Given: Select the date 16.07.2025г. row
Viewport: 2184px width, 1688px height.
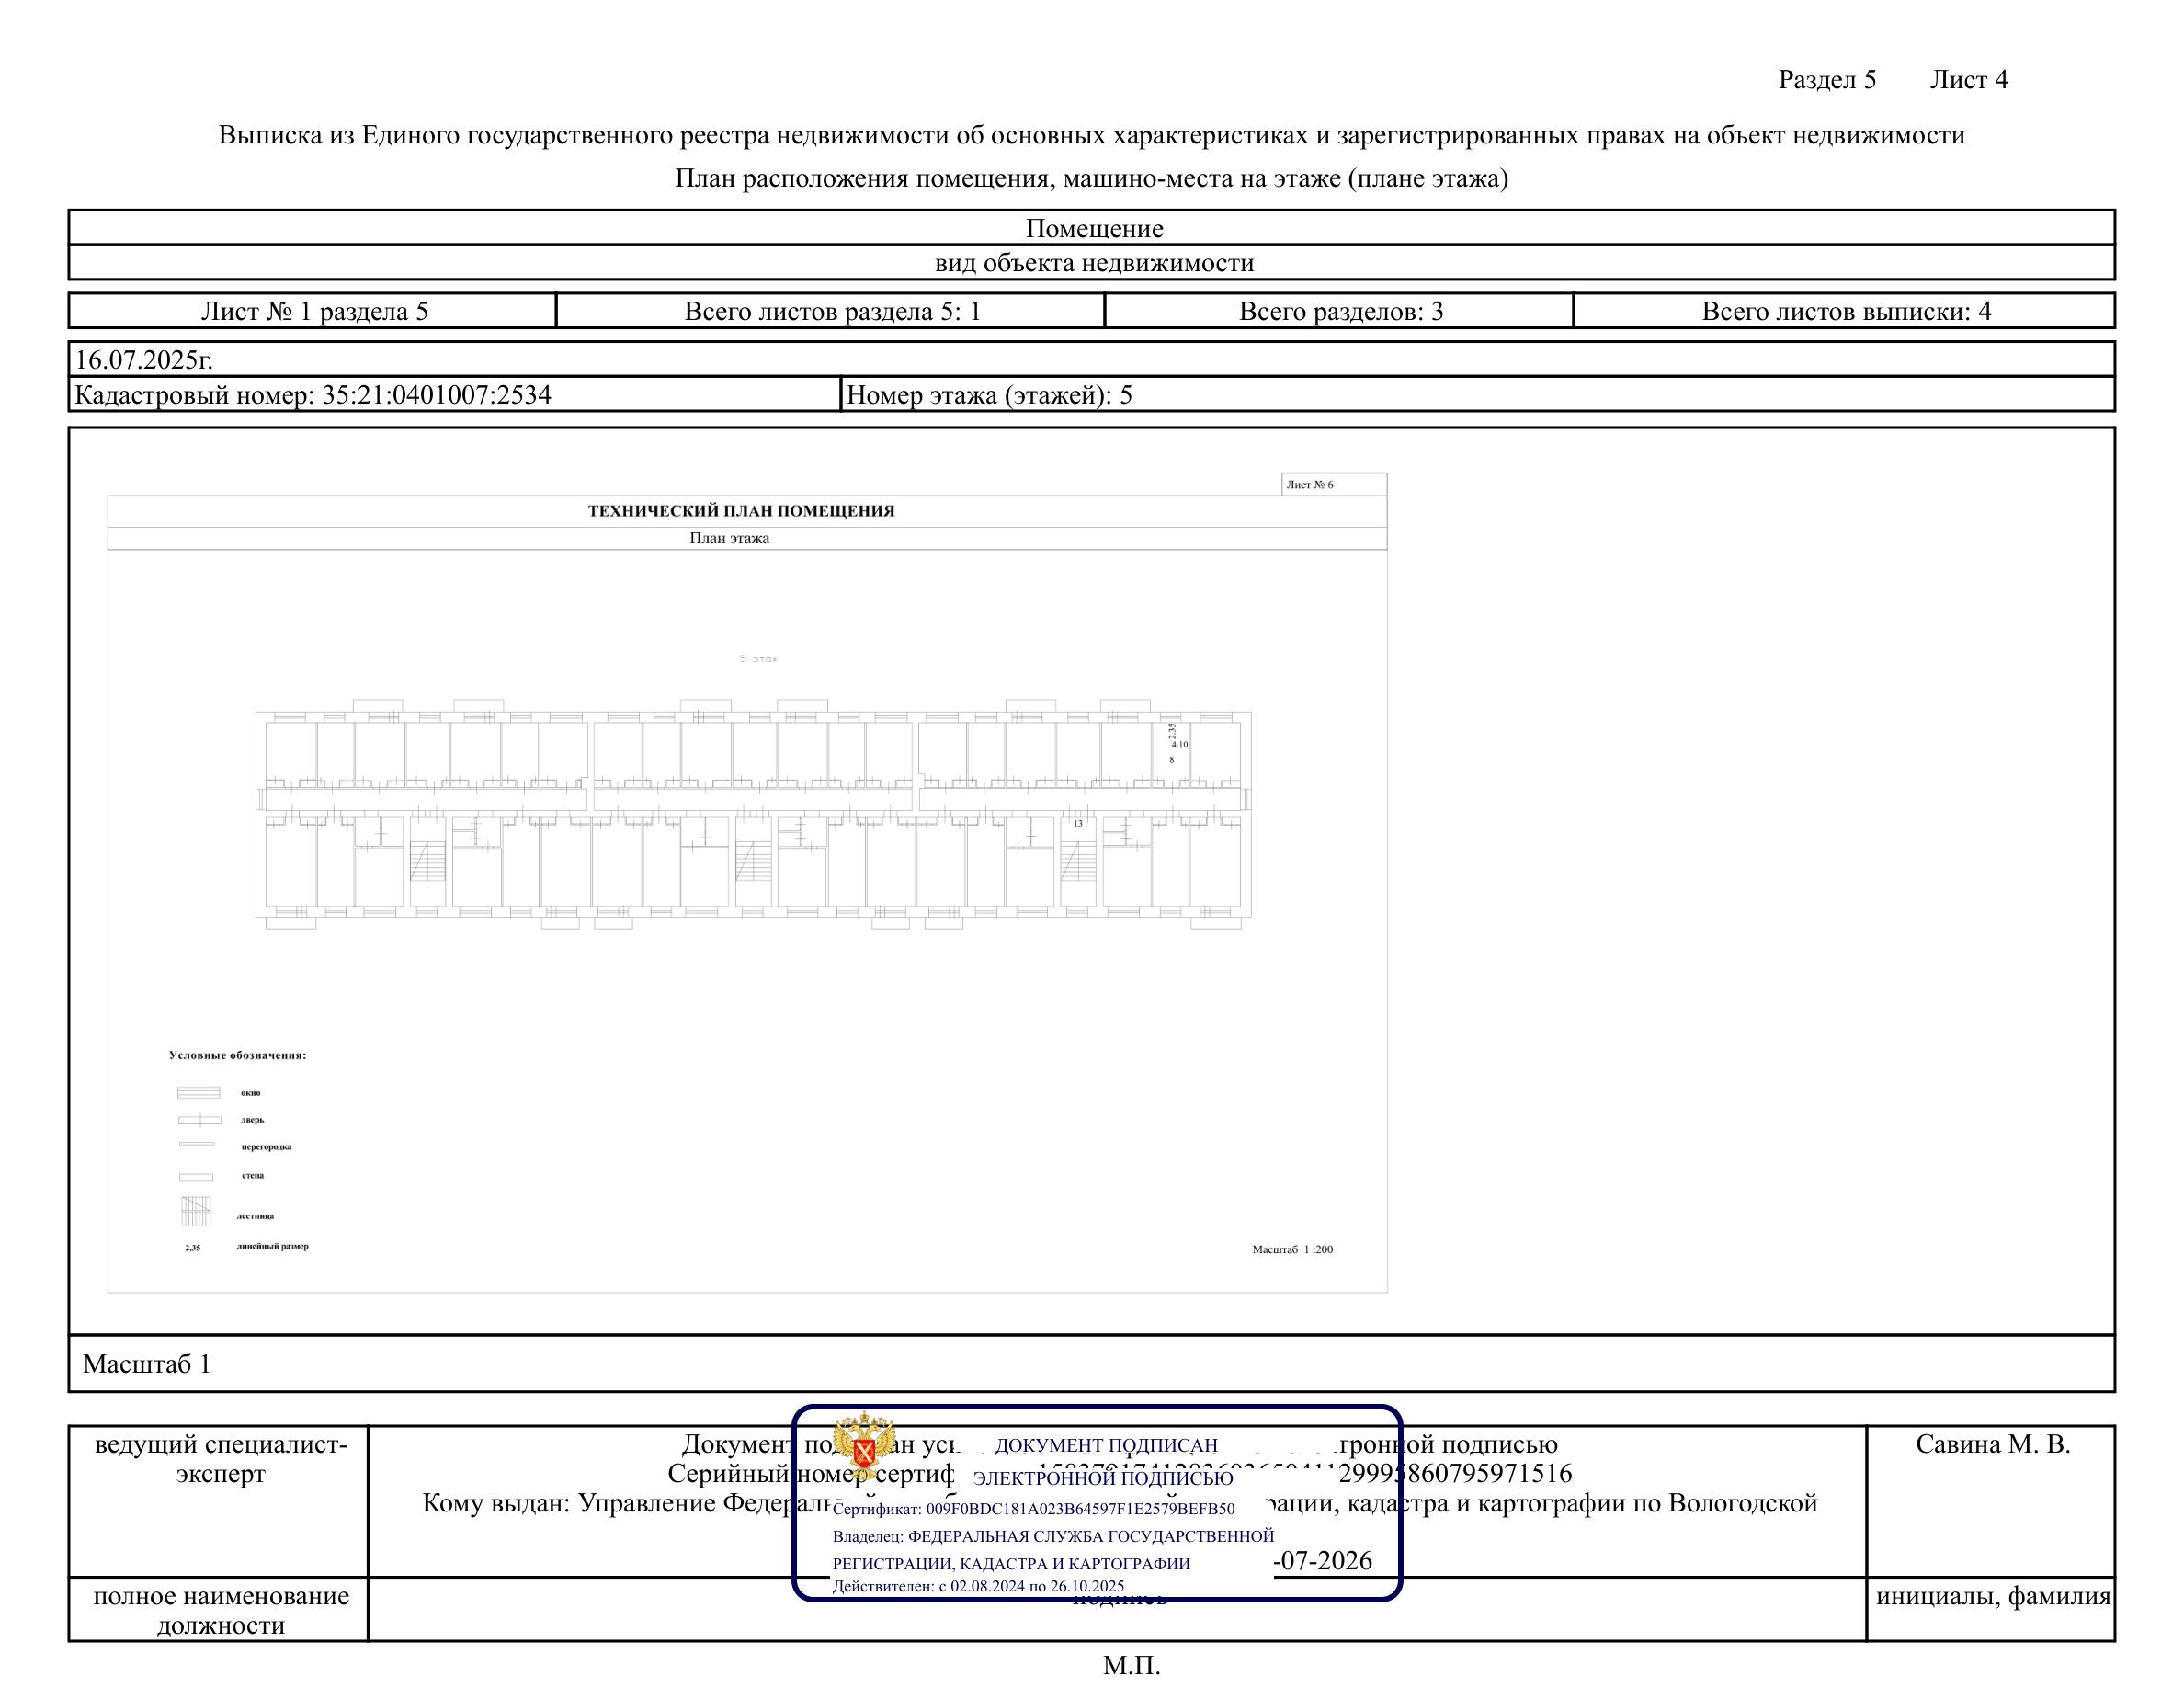Looking at the screenshot, I should pos(144,359).
